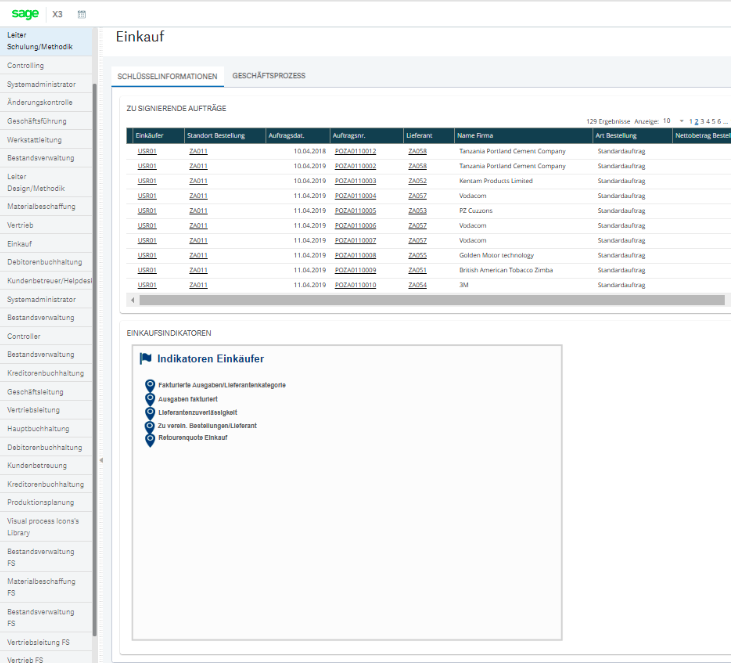Image resolution: width=731 pixels, height=663 pixels.
Task: Sort by the Auftragsnr. column header
Action: (367, 136)
